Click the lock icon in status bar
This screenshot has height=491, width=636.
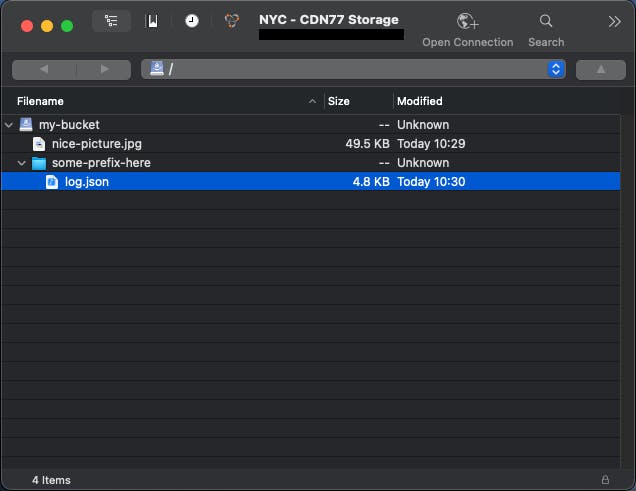(605, 480)
